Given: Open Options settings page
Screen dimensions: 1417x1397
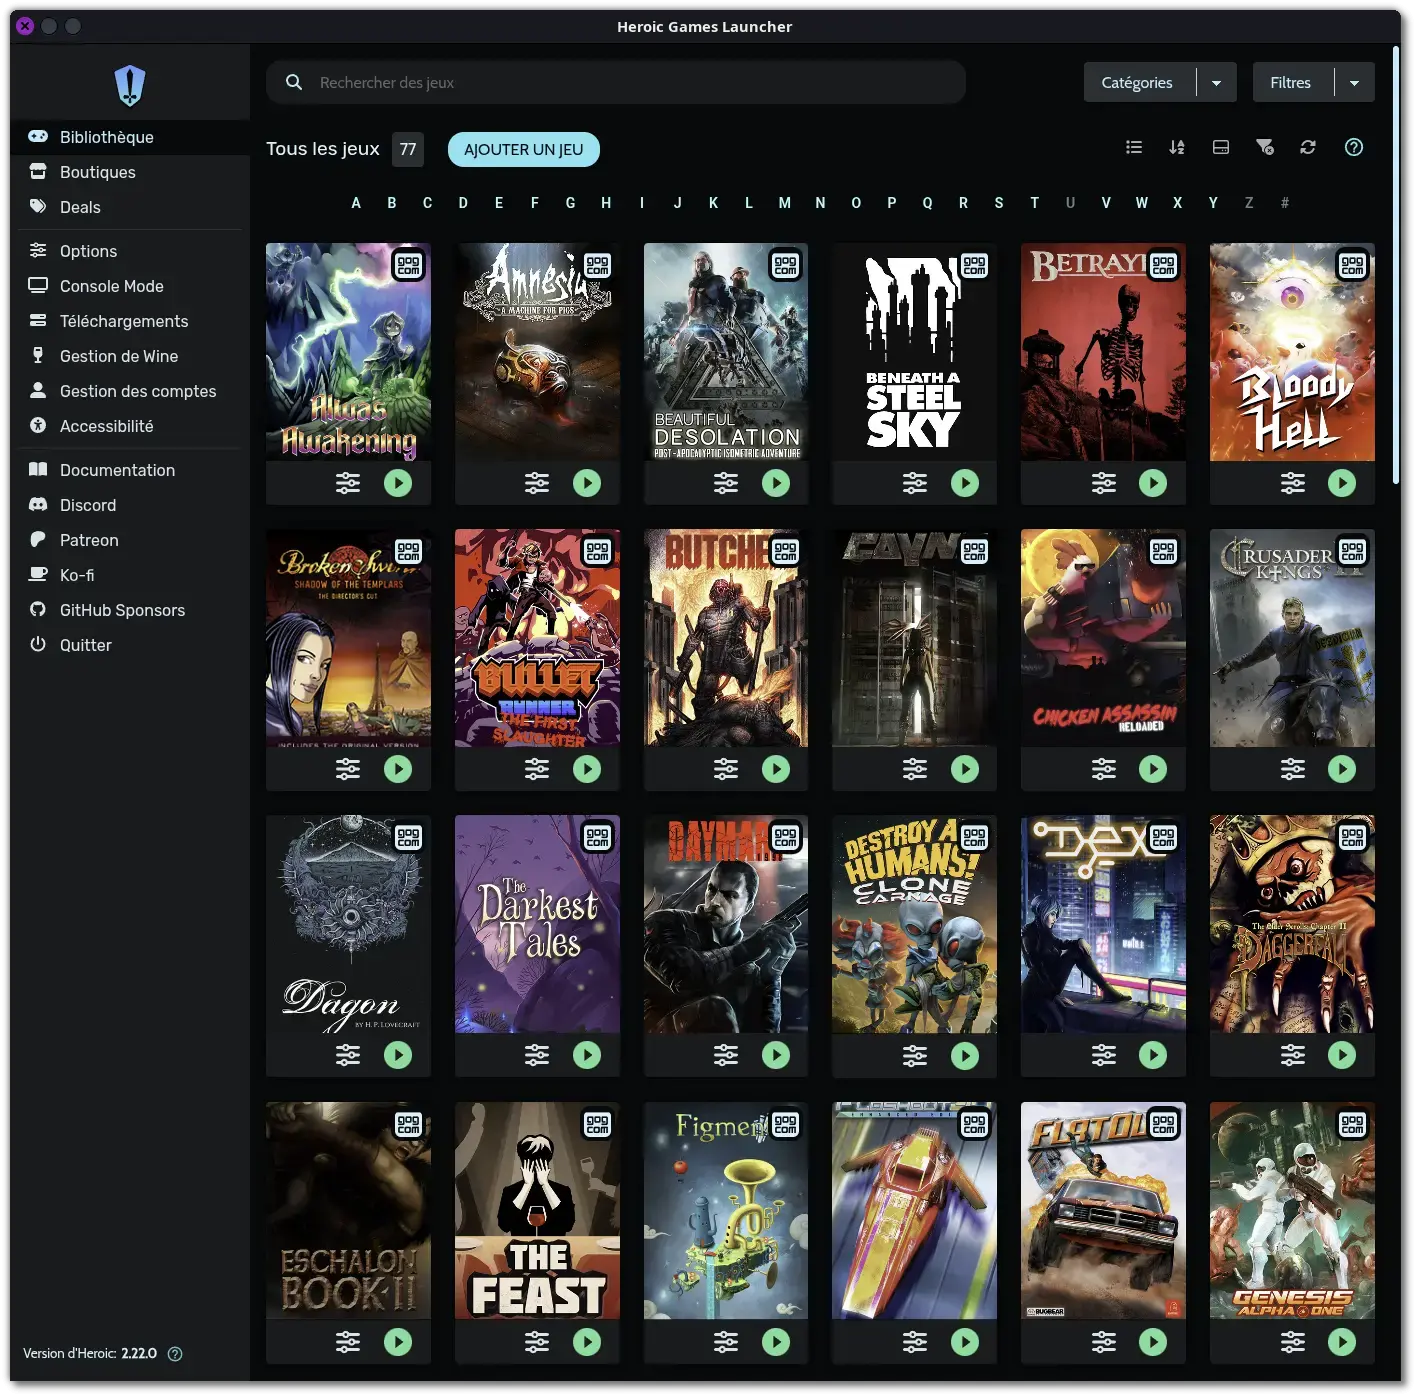Looking at the screenshot, I should 130,251.
